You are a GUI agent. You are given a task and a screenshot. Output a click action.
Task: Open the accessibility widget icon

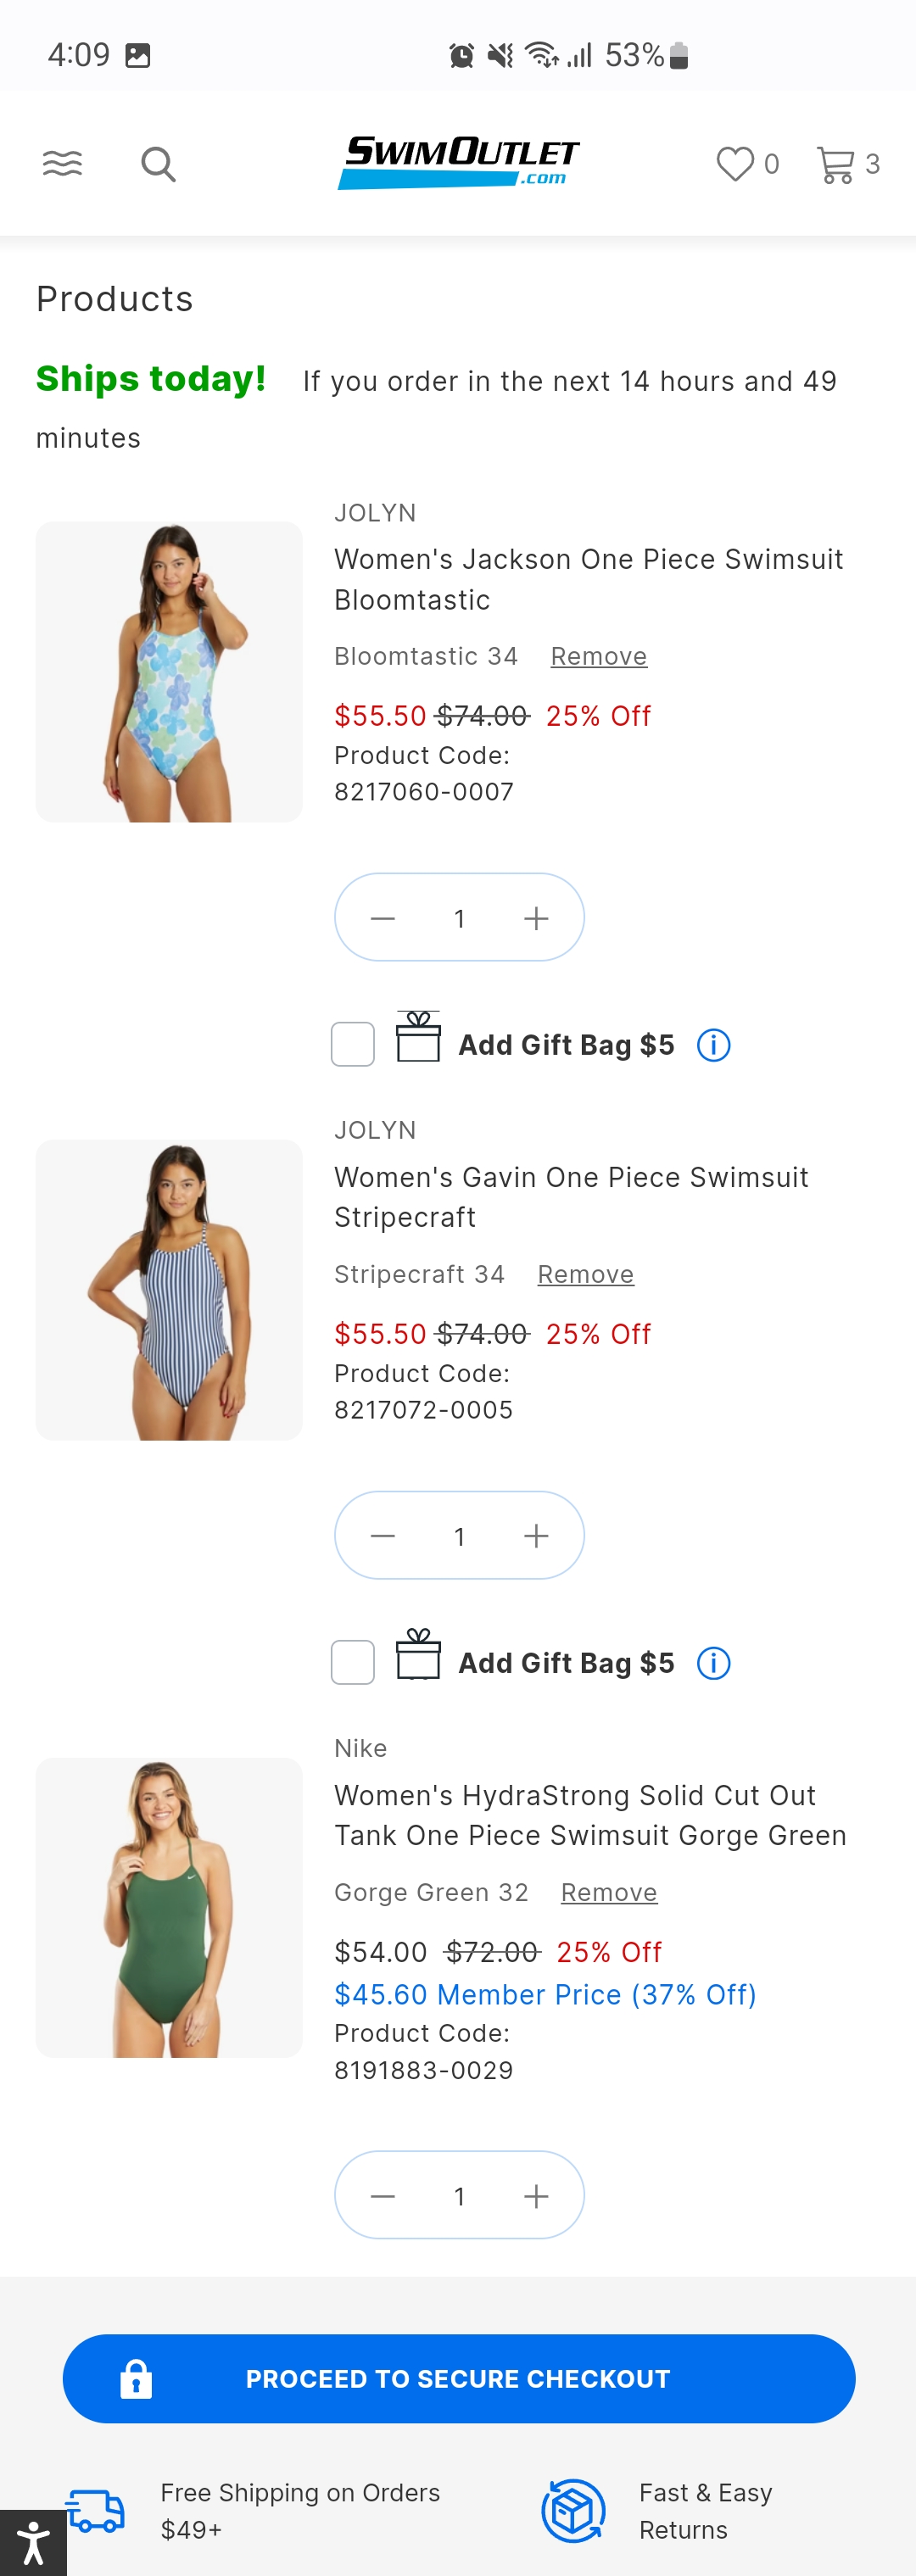33,2542
